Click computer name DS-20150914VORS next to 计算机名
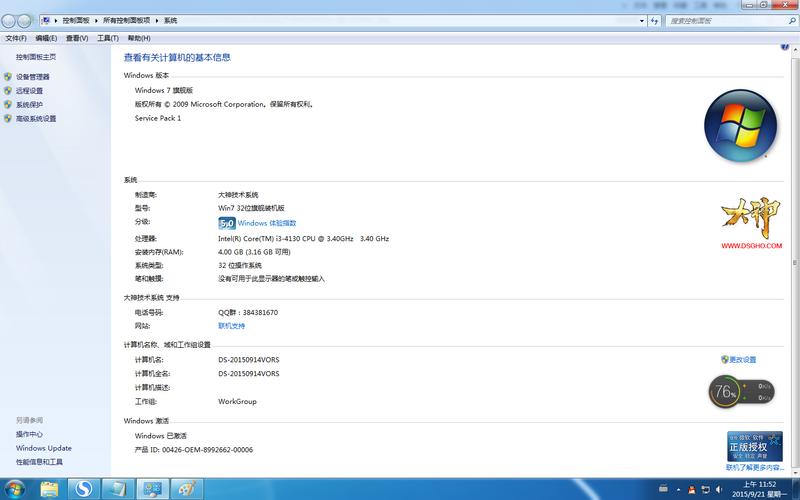This screenshot has height=500, width=800. (x=249, y=360)
